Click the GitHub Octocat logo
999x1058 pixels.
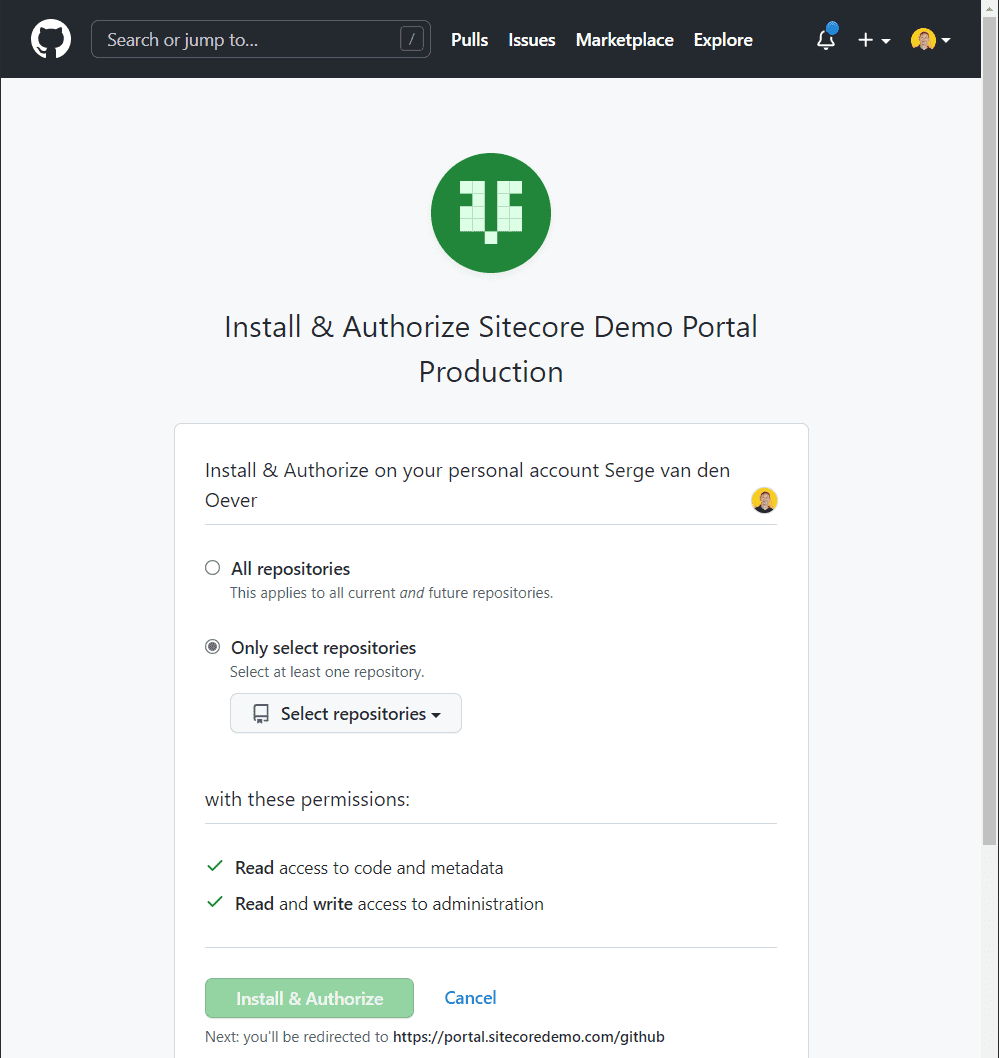point(51,40)
